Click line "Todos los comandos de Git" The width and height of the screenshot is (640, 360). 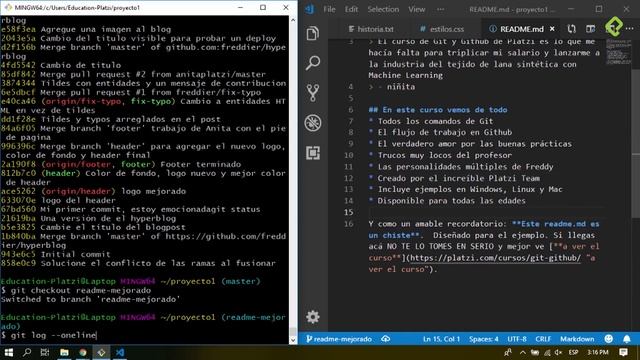(435, 121)
